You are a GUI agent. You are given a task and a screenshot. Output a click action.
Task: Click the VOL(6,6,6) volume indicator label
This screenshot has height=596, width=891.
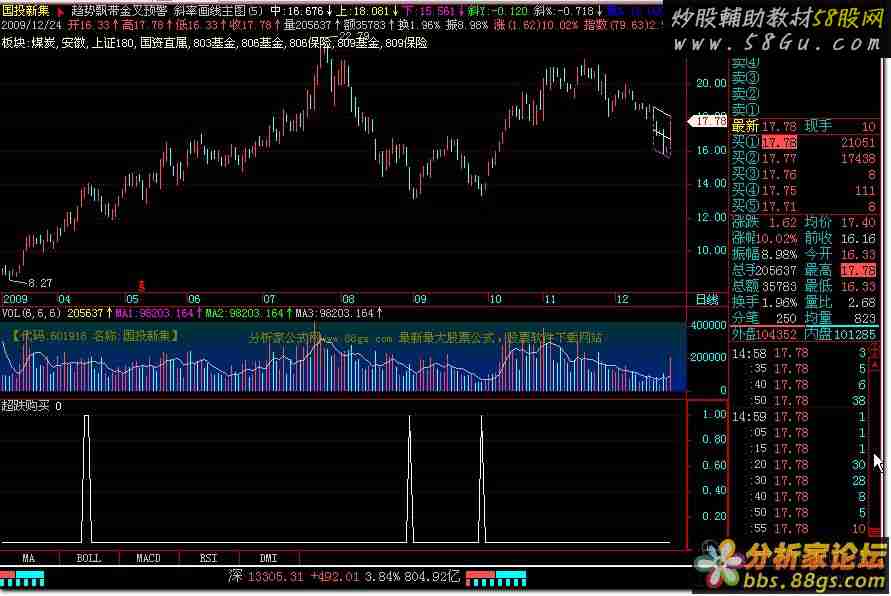pos(32,313)
